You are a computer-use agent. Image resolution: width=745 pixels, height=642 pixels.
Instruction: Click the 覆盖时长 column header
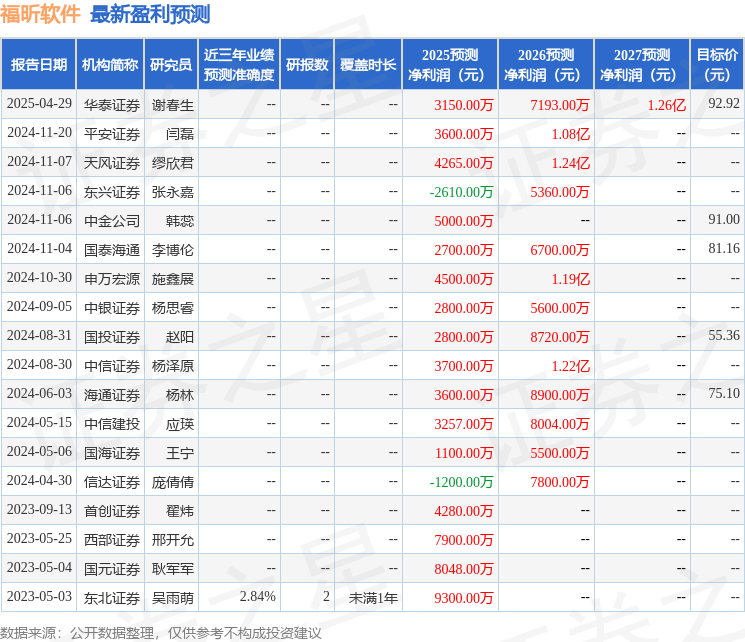tap(368, 65)
